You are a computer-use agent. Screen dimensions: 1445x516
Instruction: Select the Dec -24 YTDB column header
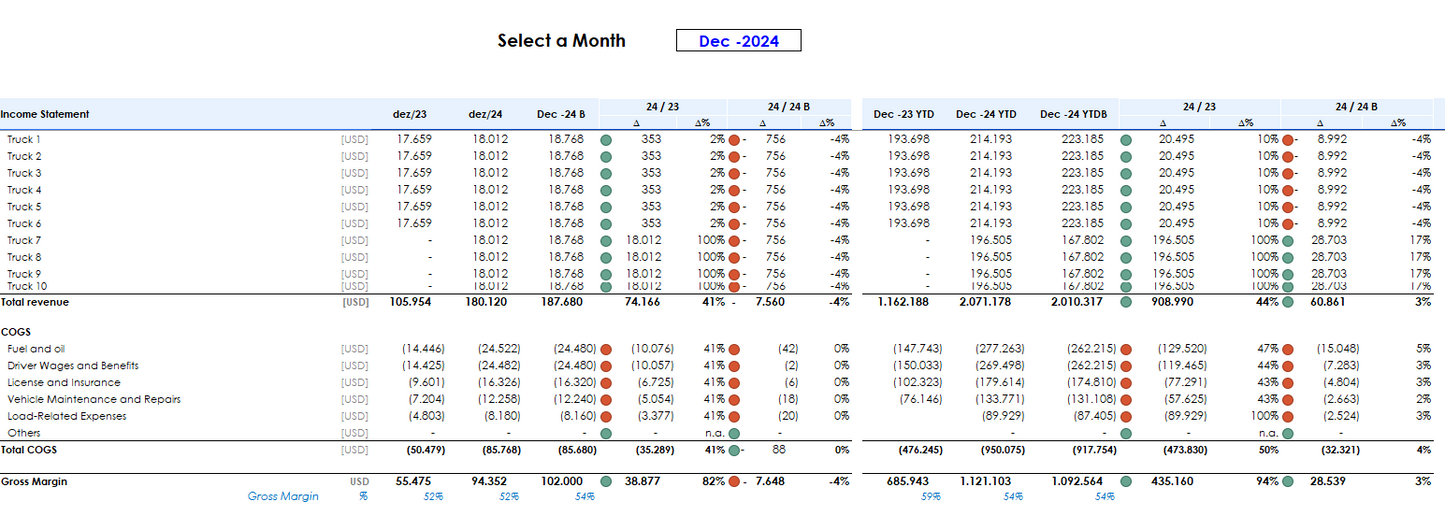pyautogui.click(x=1073, y=114)
